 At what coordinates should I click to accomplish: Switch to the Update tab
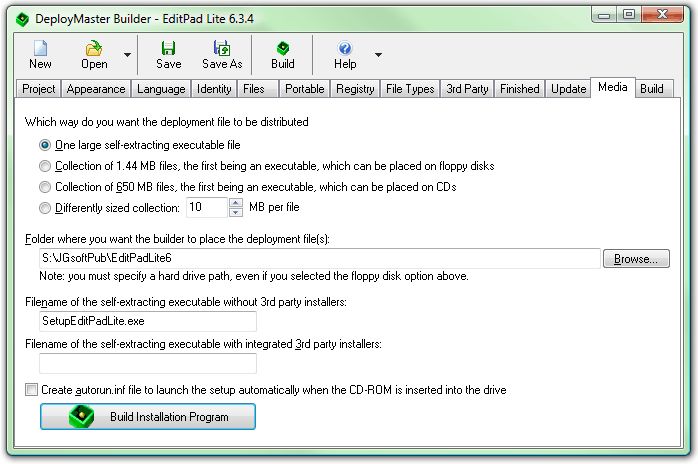[568, 89]
